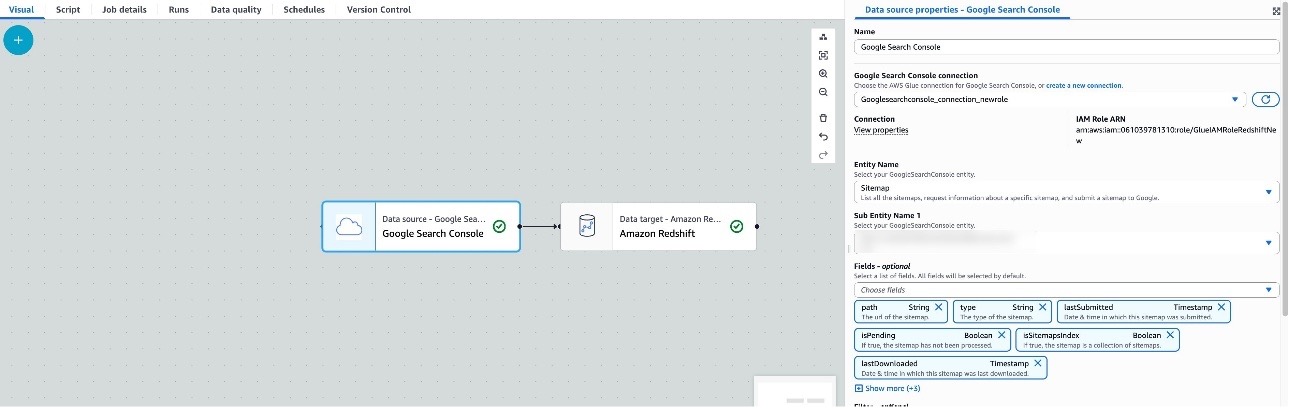Open the Google Search Console connection dropdown
This screenshot has width=1292, height=409.
click(1046, 100)
